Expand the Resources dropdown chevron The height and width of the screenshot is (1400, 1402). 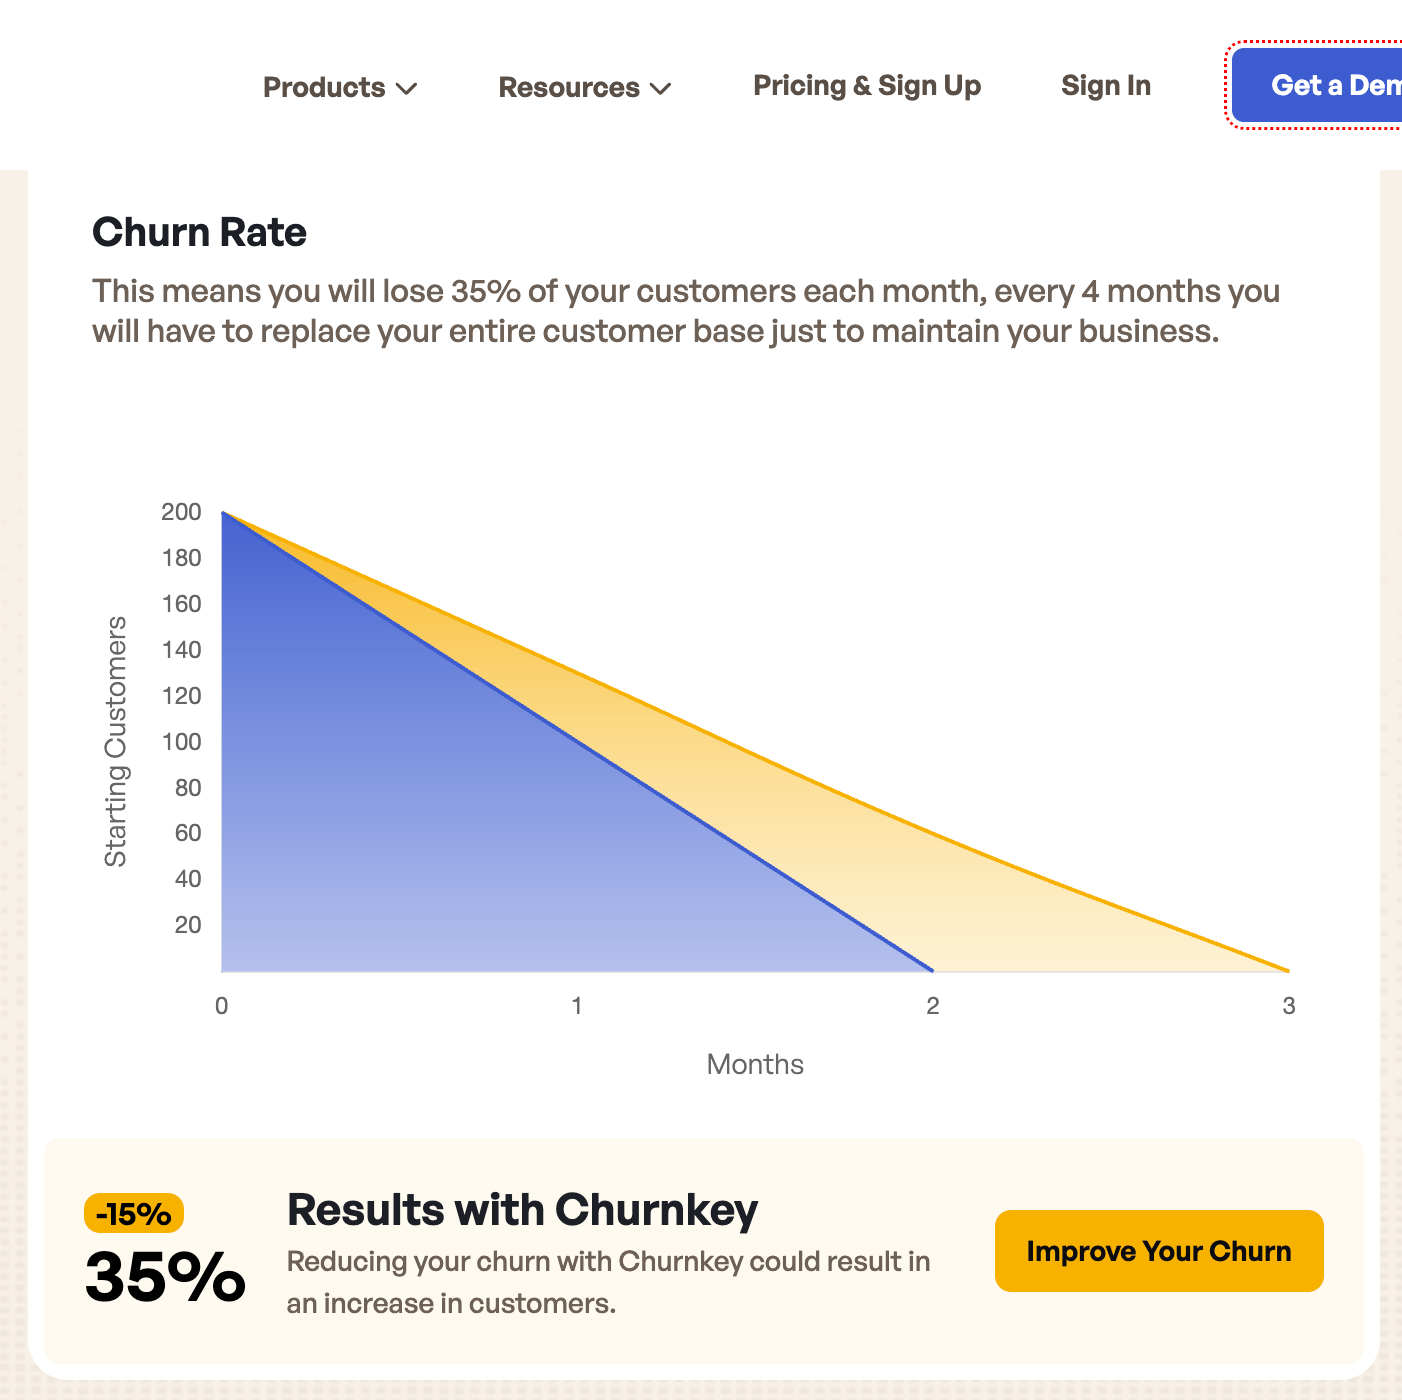pos(660,89)
